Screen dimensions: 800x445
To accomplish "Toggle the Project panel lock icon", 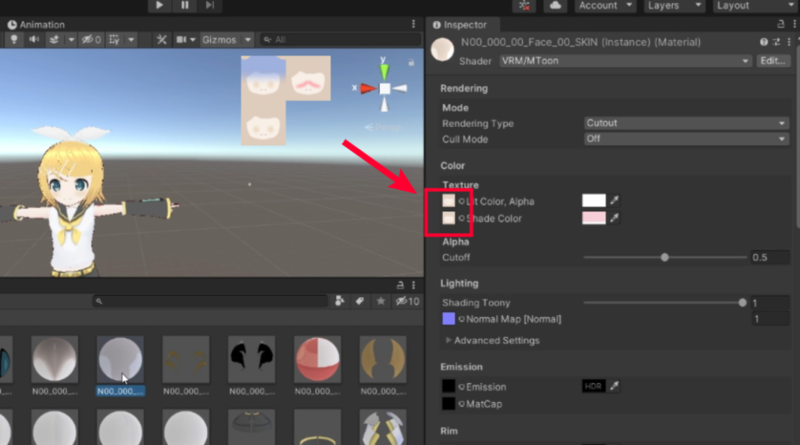I will tap(401, 285).
